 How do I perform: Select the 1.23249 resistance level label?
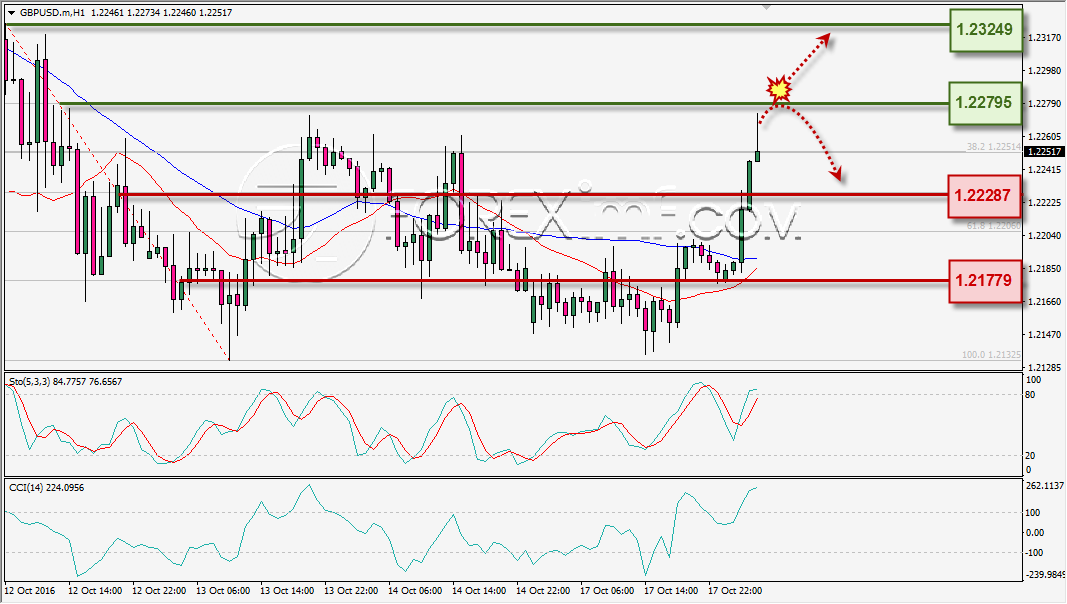985,30
